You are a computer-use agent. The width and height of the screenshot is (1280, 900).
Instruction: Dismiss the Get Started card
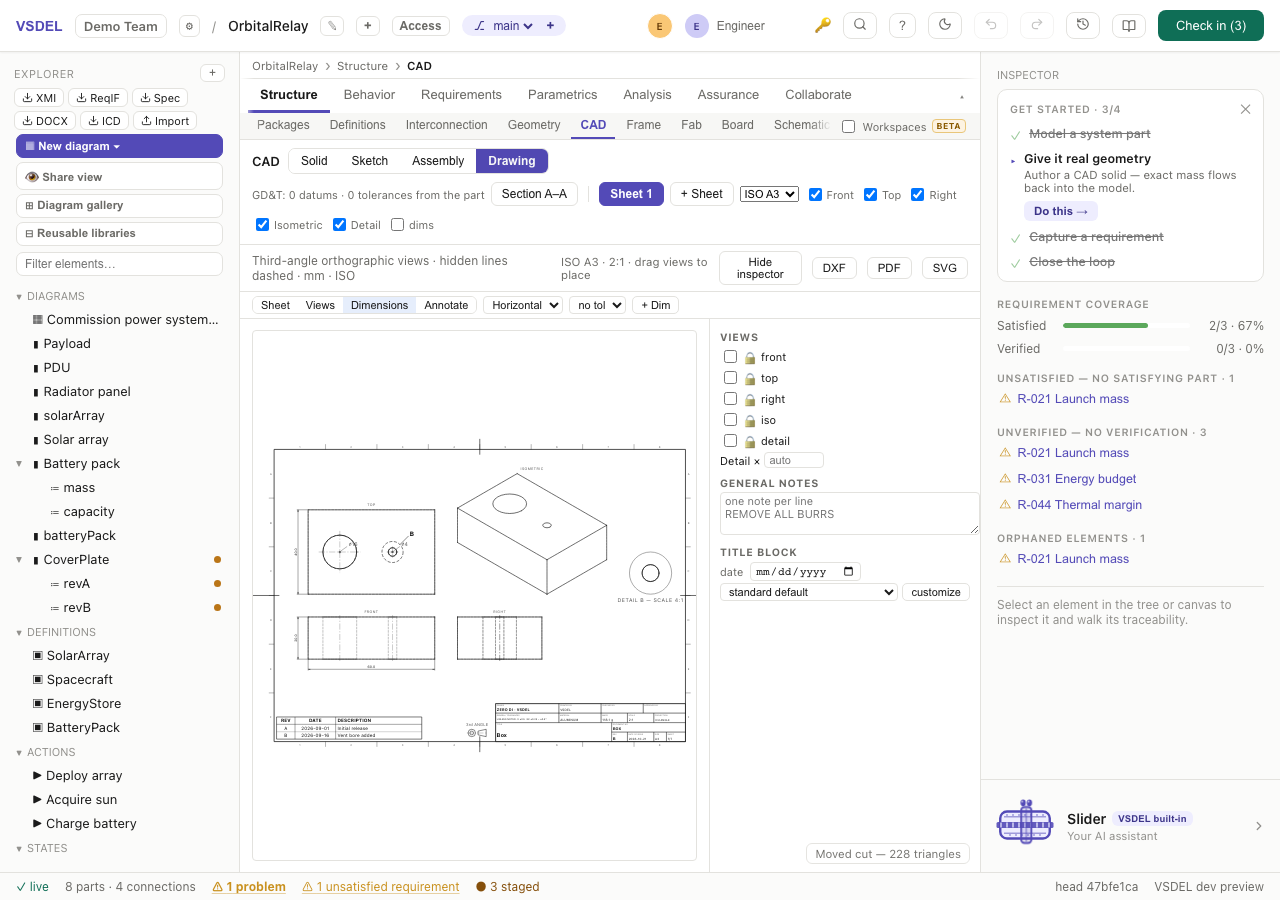click(1245, 109)
